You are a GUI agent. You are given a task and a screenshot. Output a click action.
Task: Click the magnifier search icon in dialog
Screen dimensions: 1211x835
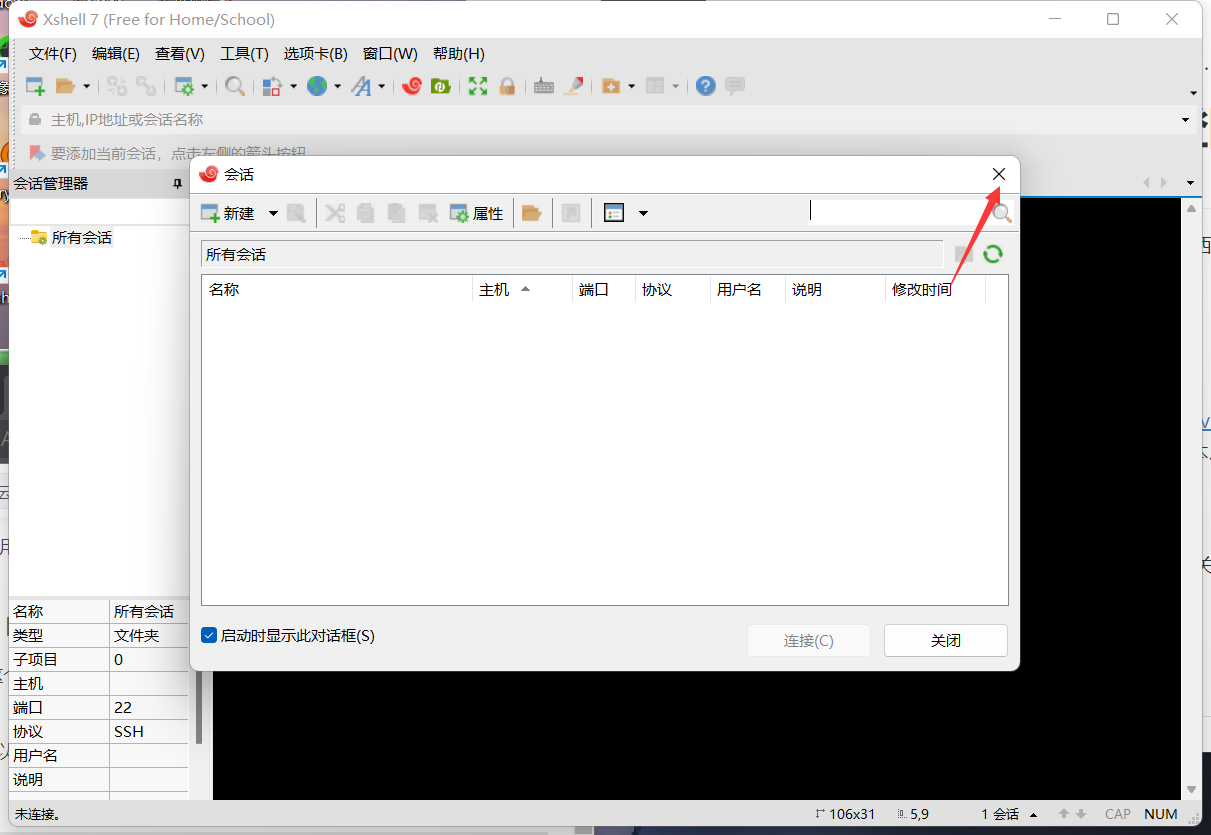(1002, 213)
